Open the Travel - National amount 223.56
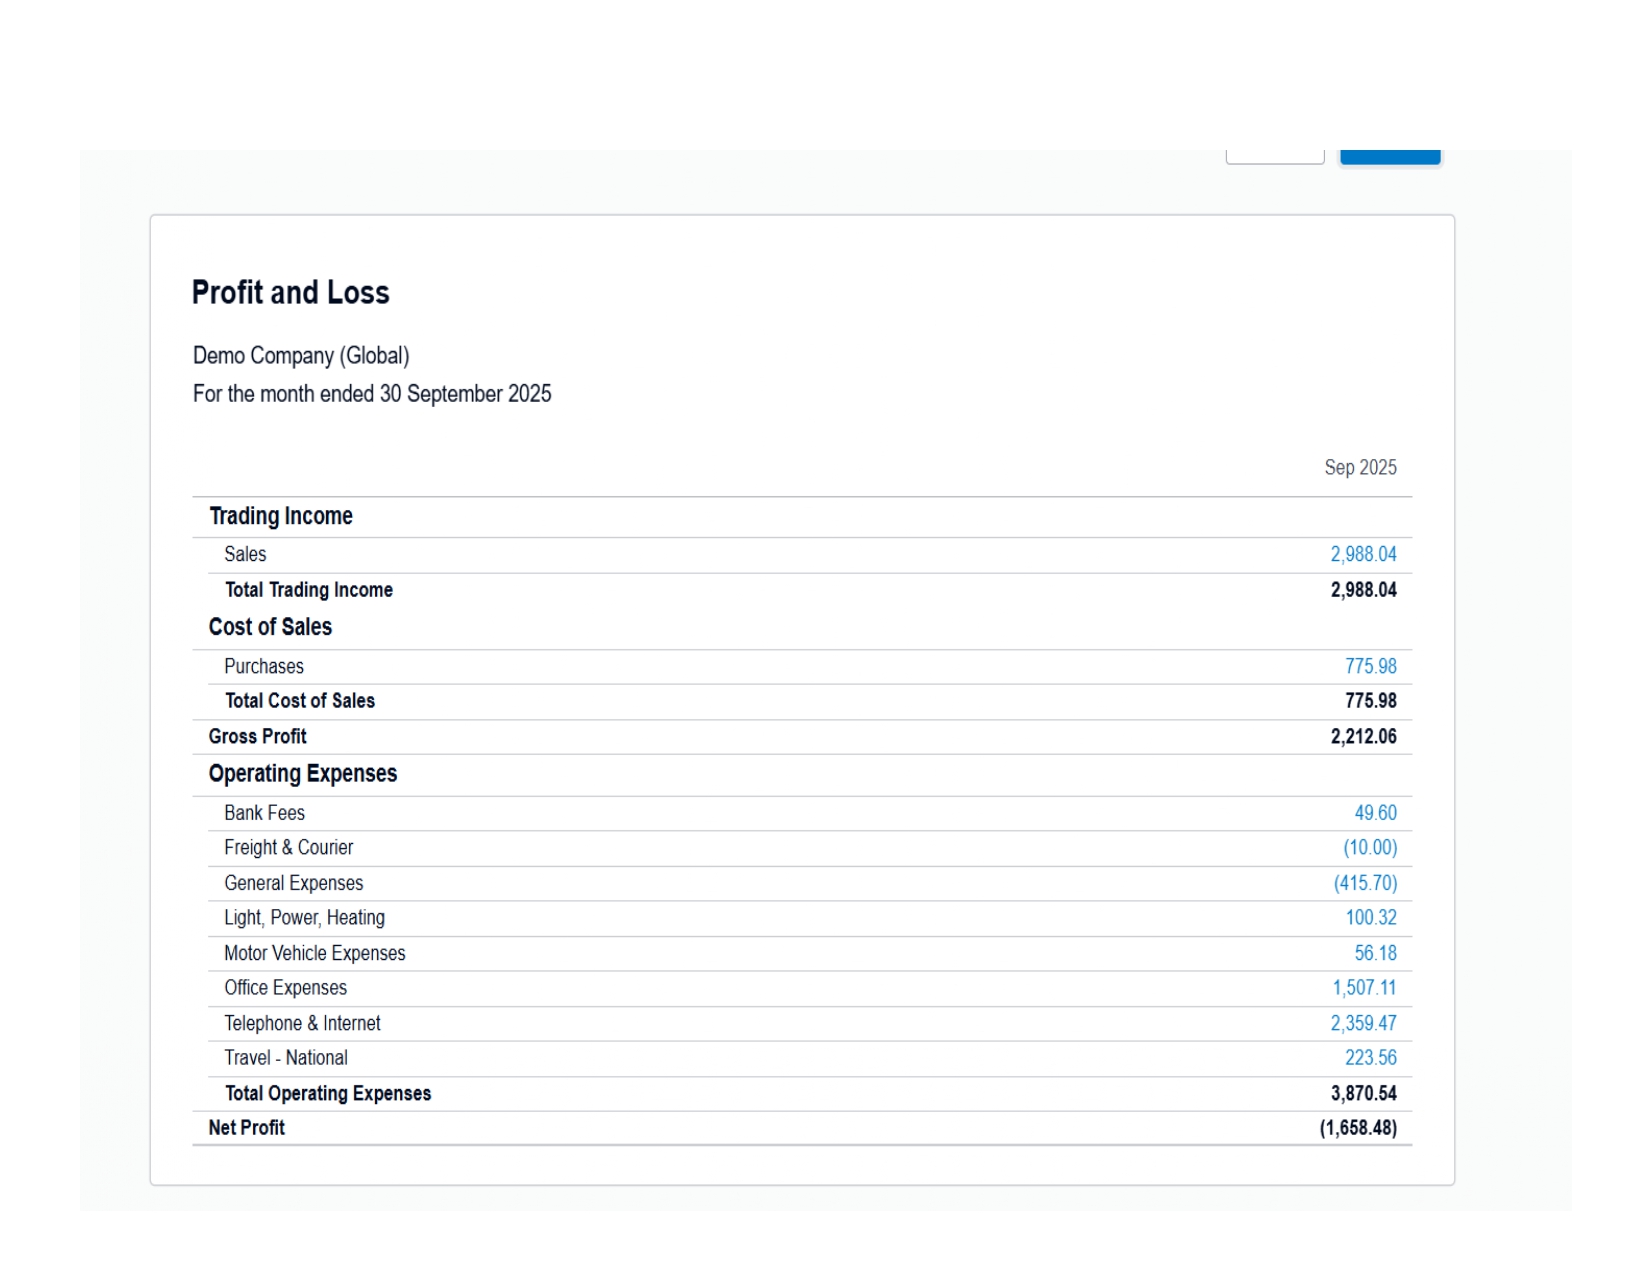The image size is (1650, 1275). (1370, 1058)
